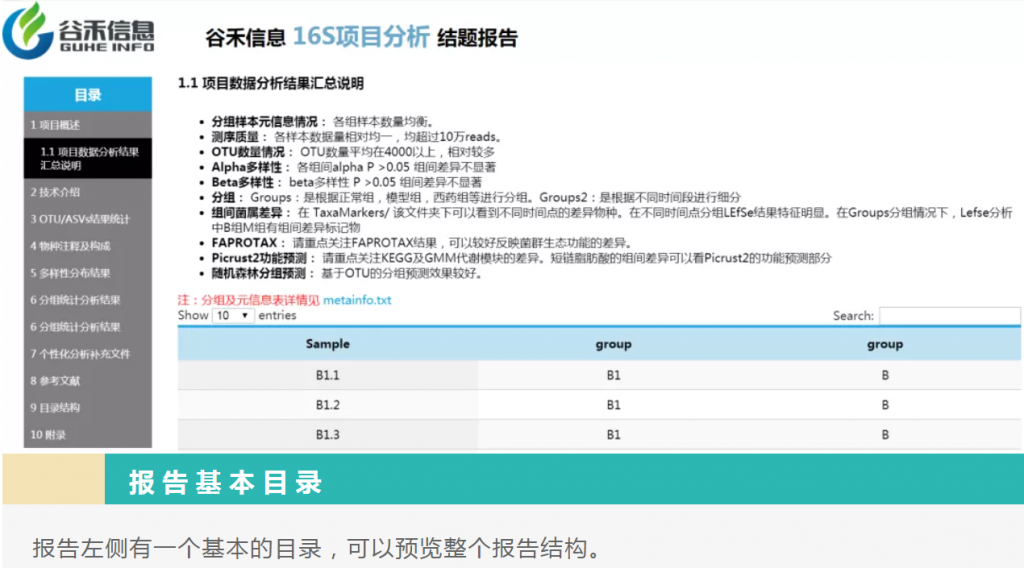Click the Guhe Info logo

pos(80,32)
